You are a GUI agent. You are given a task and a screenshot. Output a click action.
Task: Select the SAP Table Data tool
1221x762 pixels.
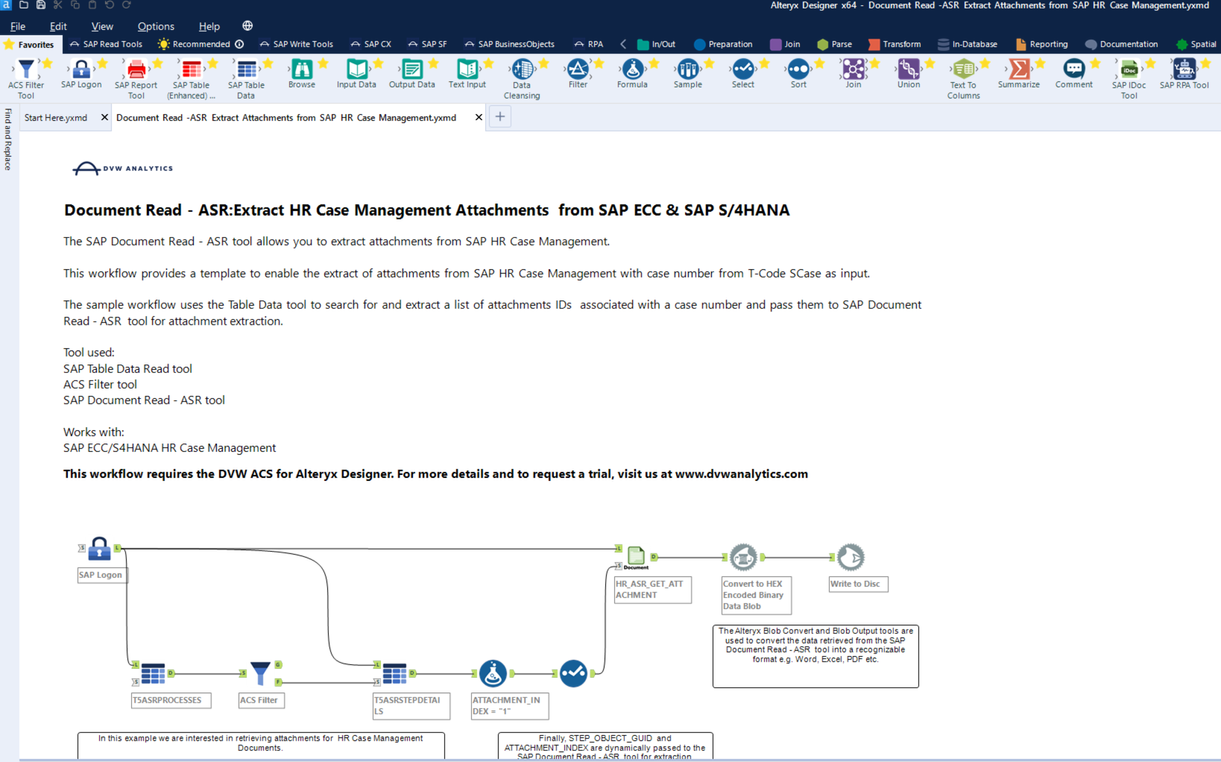(246, 69)
